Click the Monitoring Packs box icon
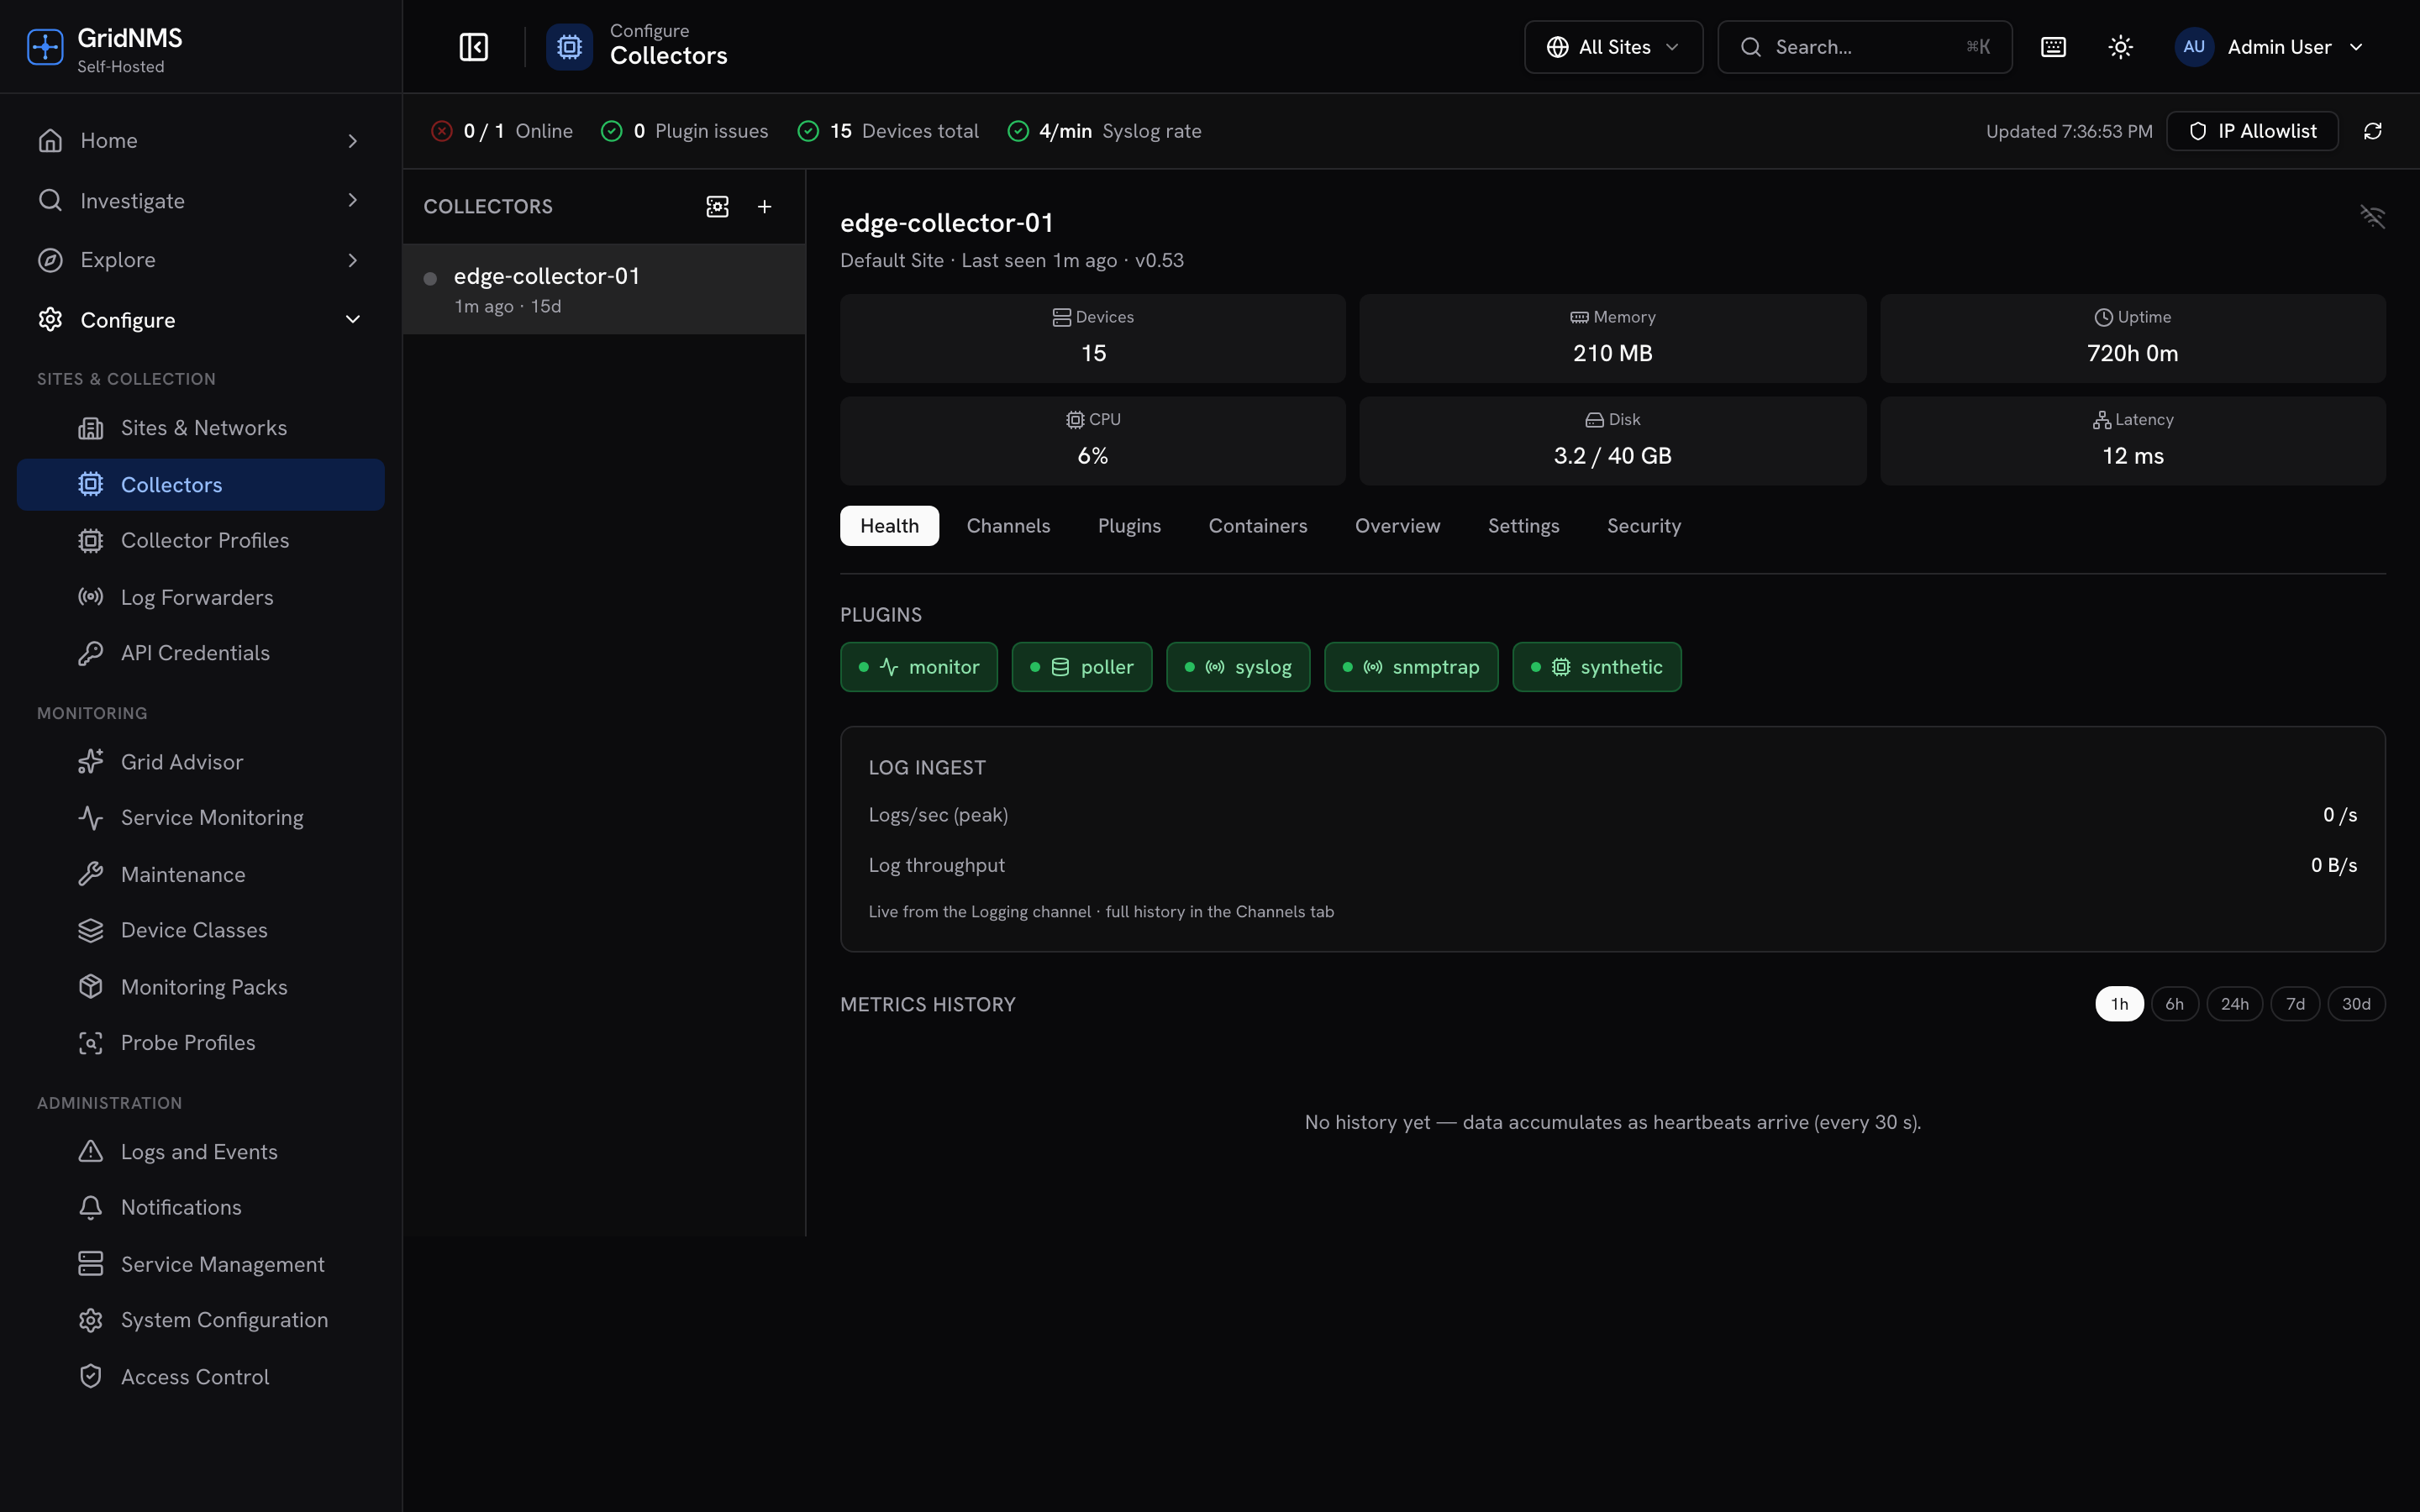This screenshot has width=2420, height=1512. [x=91, y=987]
